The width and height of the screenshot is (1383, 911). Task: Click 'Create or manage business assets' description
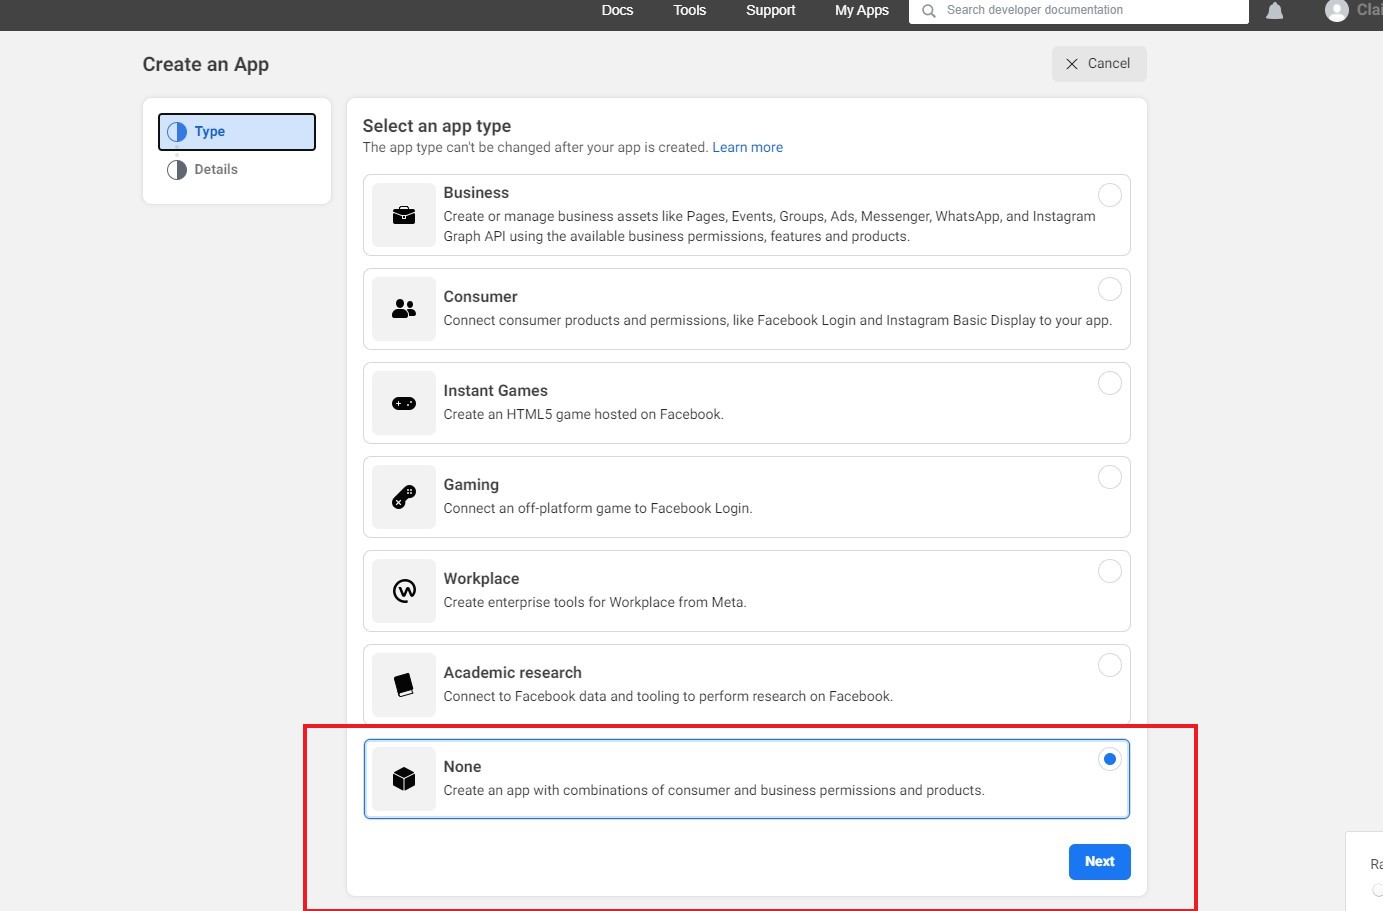pyautogui.click(x=769, y=227)
